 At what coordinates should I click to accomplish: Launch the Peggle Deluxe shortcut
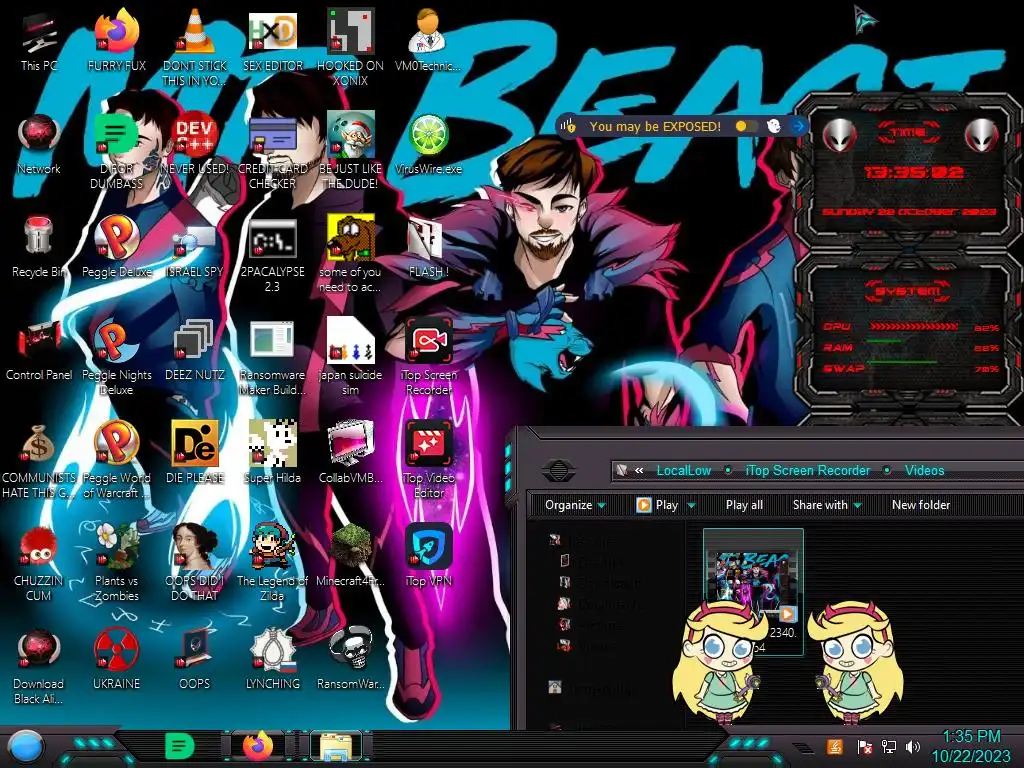pos(117,247)
